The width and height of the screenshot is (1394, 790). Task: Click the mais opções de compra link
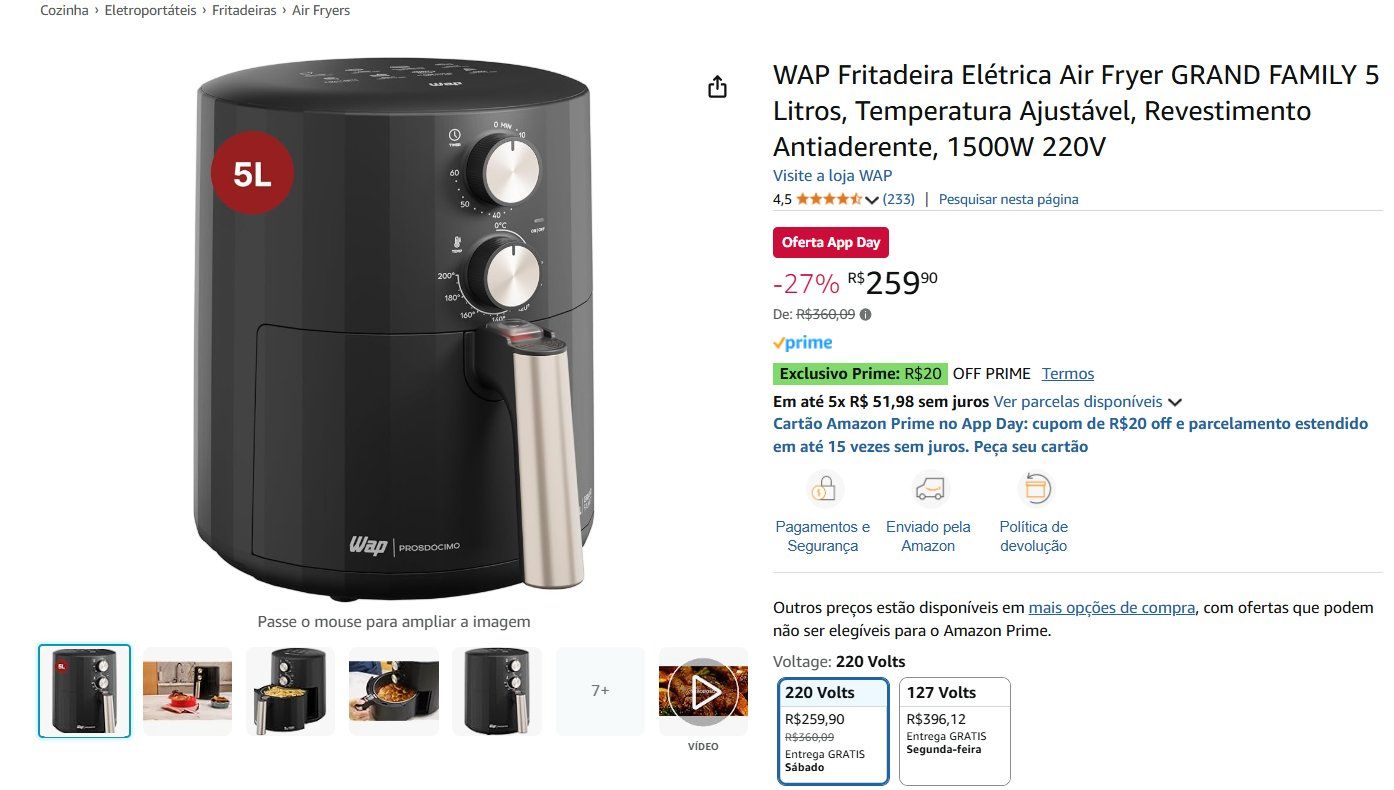1112,607
